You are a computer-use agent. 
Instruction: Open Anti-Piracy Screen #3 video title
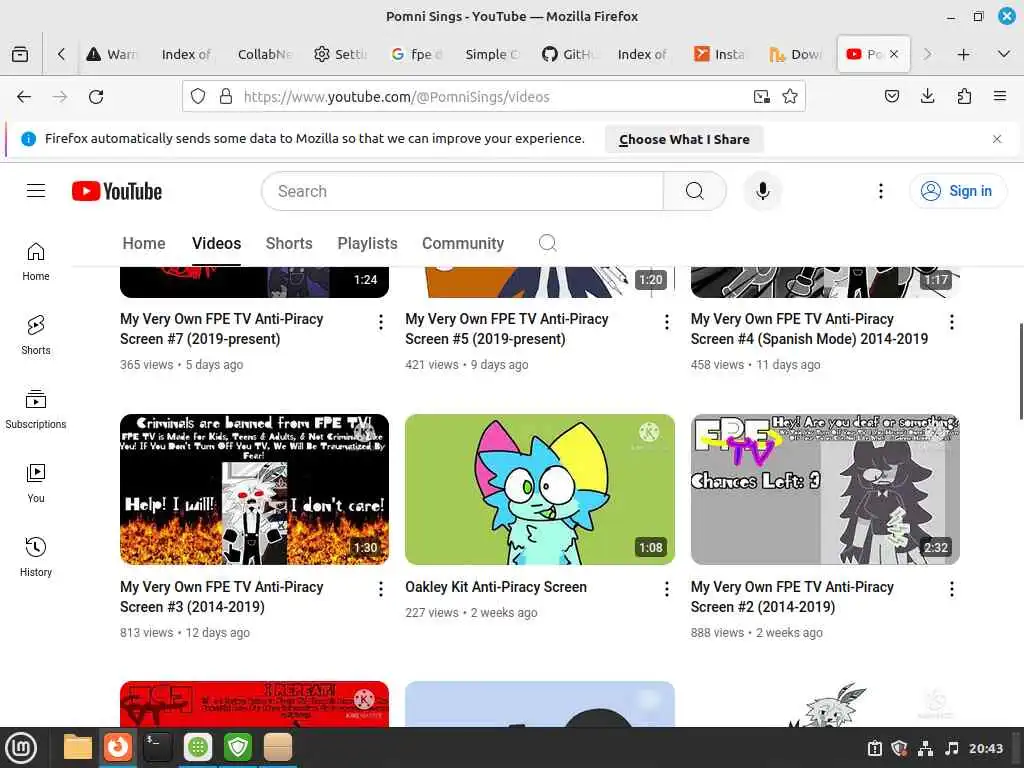[221, 597]
